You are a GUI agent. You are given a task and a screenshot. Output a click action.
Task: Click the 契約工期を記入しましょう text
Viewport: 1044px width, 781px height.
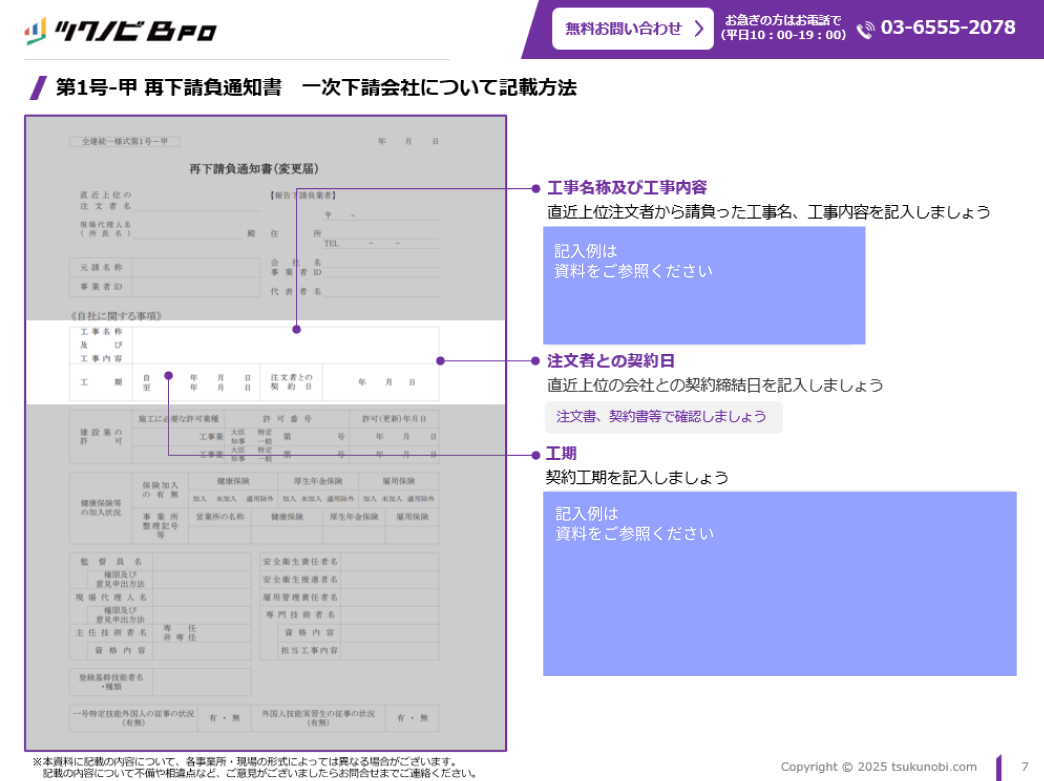(637, 478)
